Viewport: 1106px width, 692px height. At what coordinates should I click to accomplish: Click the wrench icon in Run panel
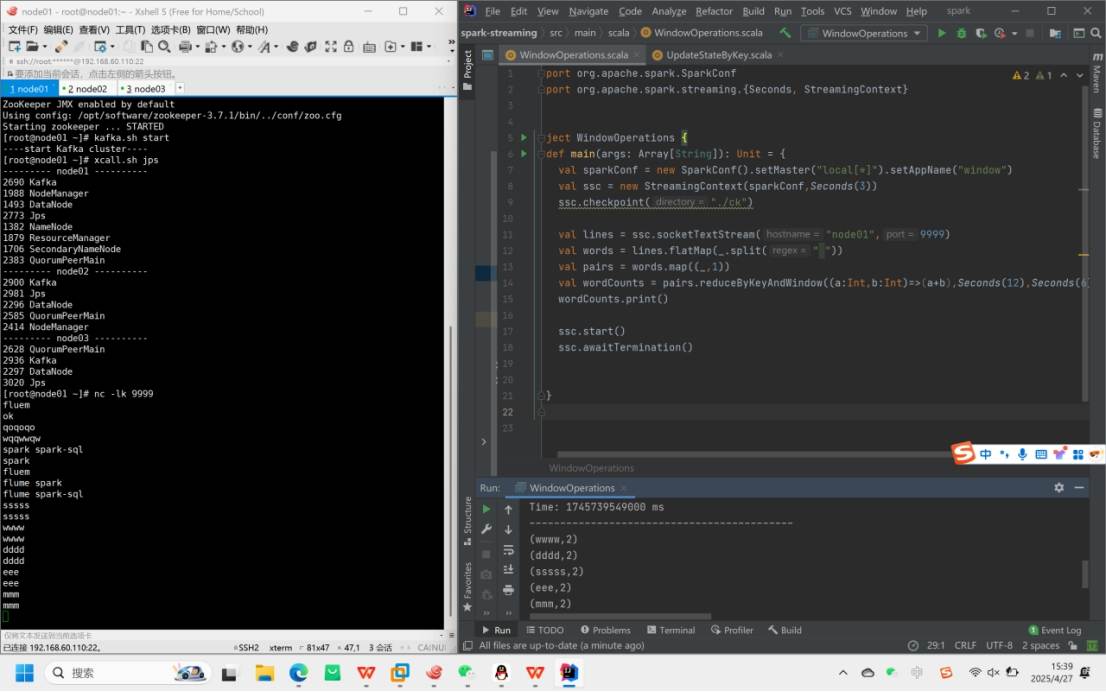pos(486,529)
